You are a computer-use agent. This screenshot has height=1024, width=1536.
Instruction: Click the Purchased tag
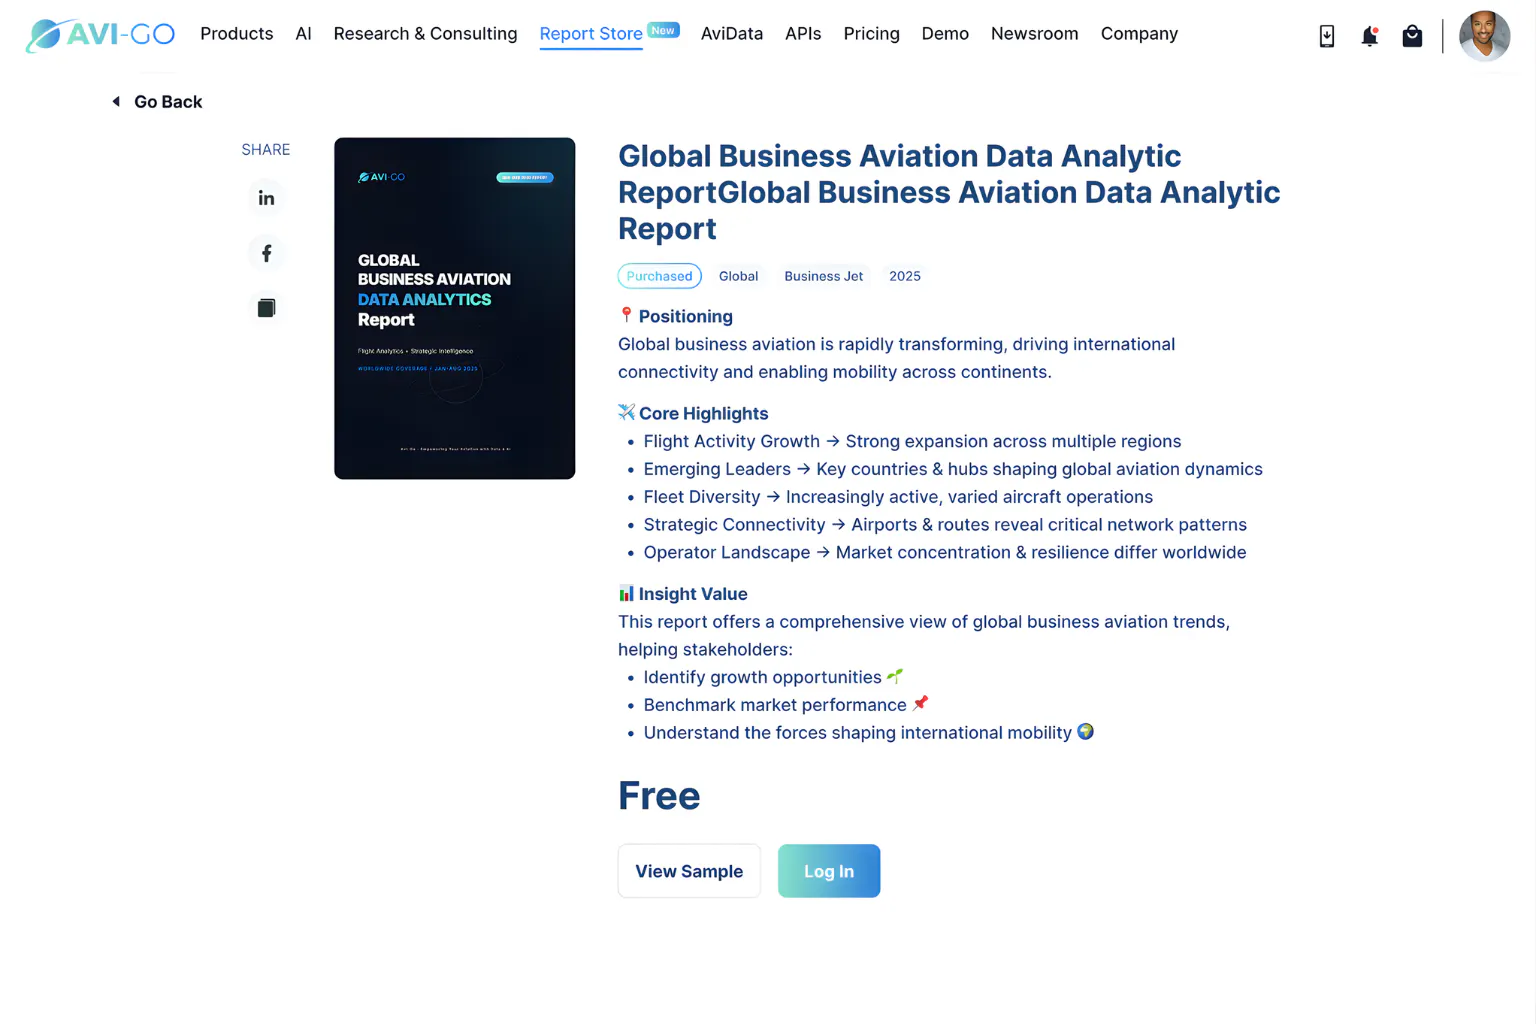tap(659, 276)
